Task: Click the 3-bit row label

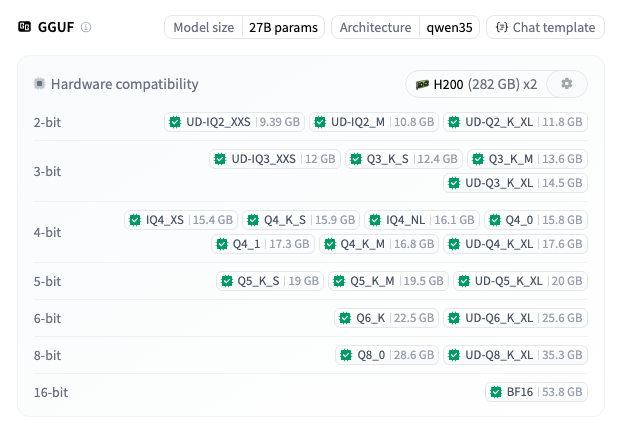Action: click(x=47, y=171)
